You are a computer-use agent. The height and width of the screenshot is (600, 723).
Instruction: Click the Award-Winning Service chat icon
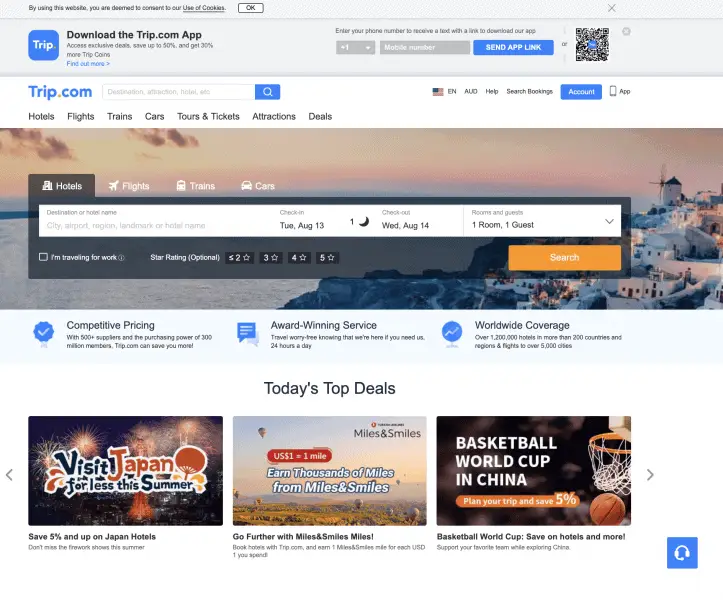pos(248,334)
